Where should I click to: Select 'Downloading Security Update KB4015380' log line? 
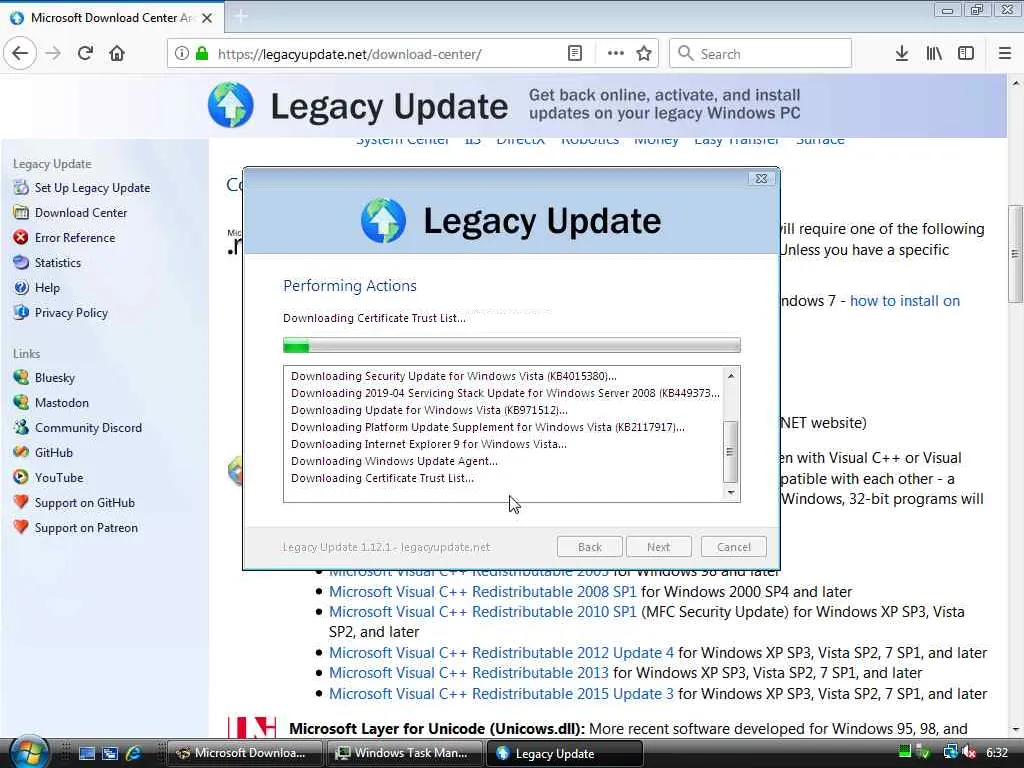coord(453,376)
